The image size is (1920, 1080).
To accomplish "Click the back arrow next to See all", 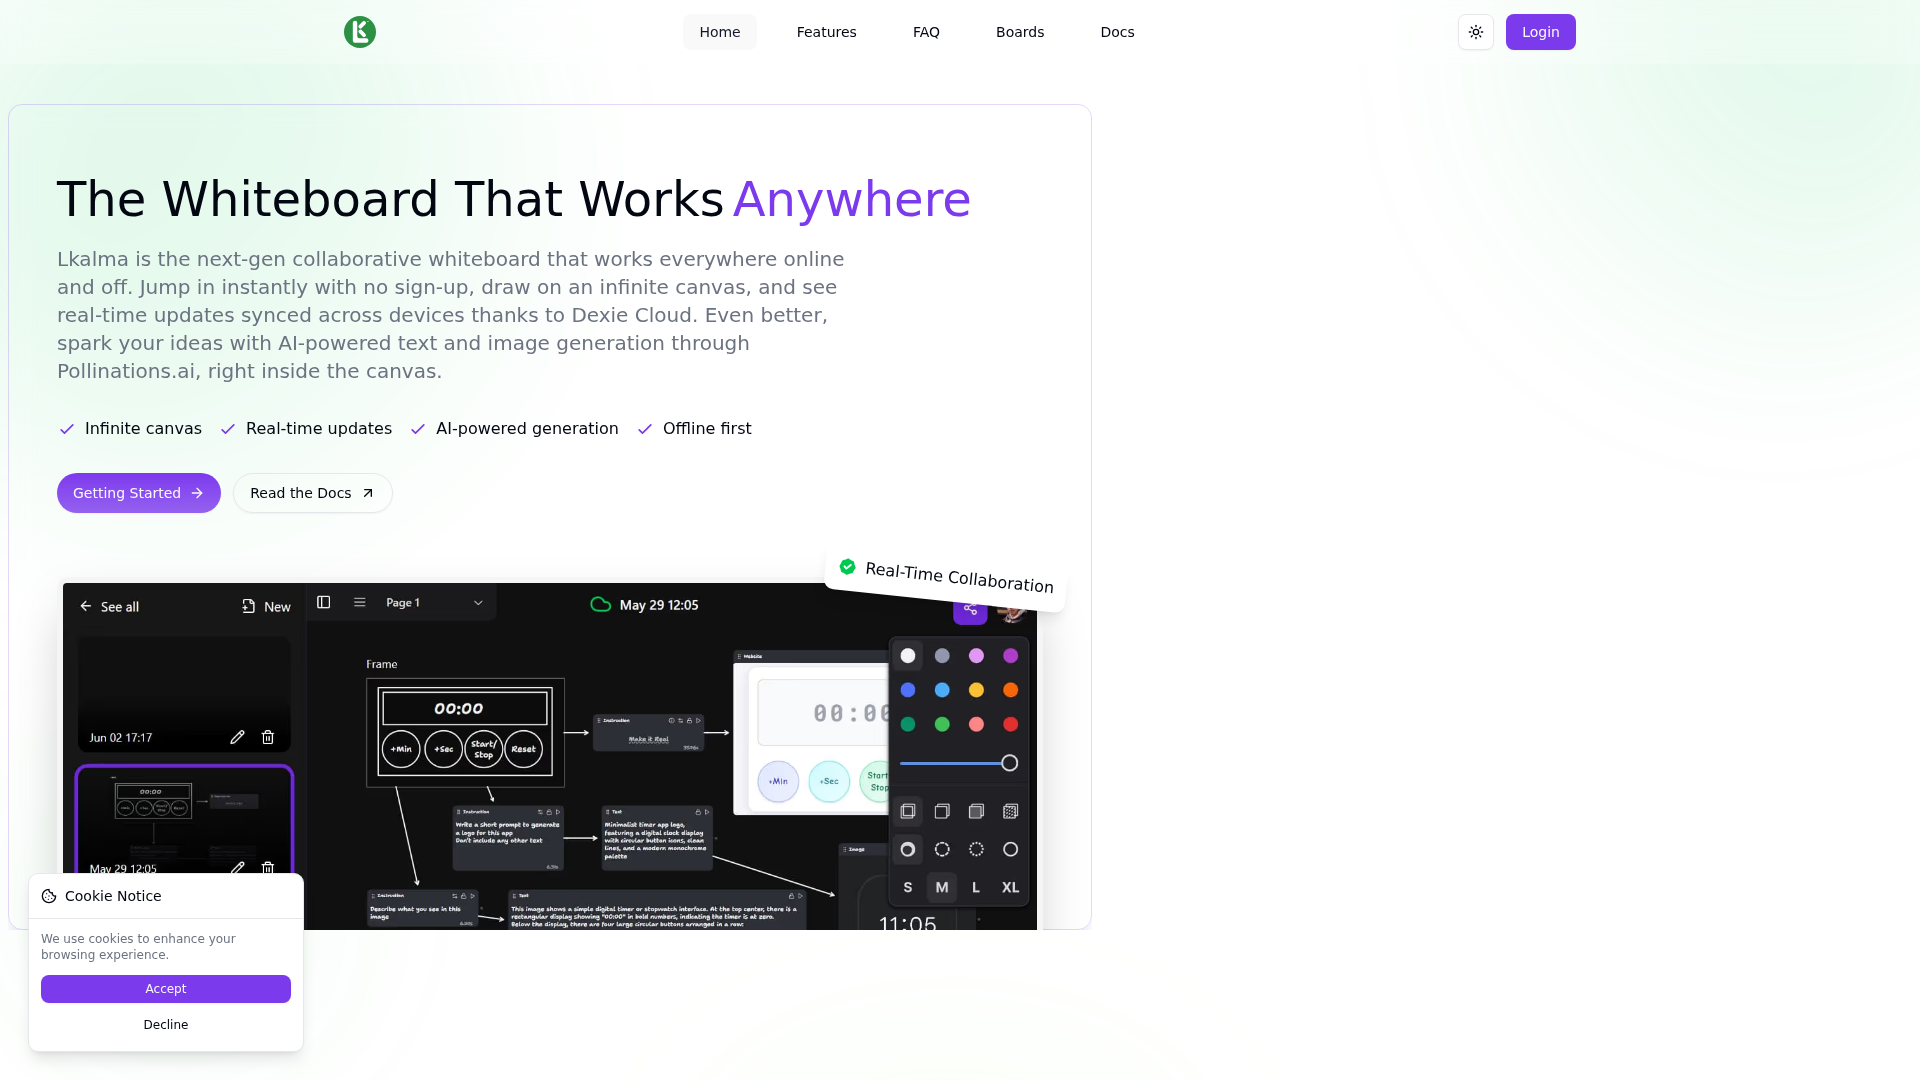I will [86, 606].
